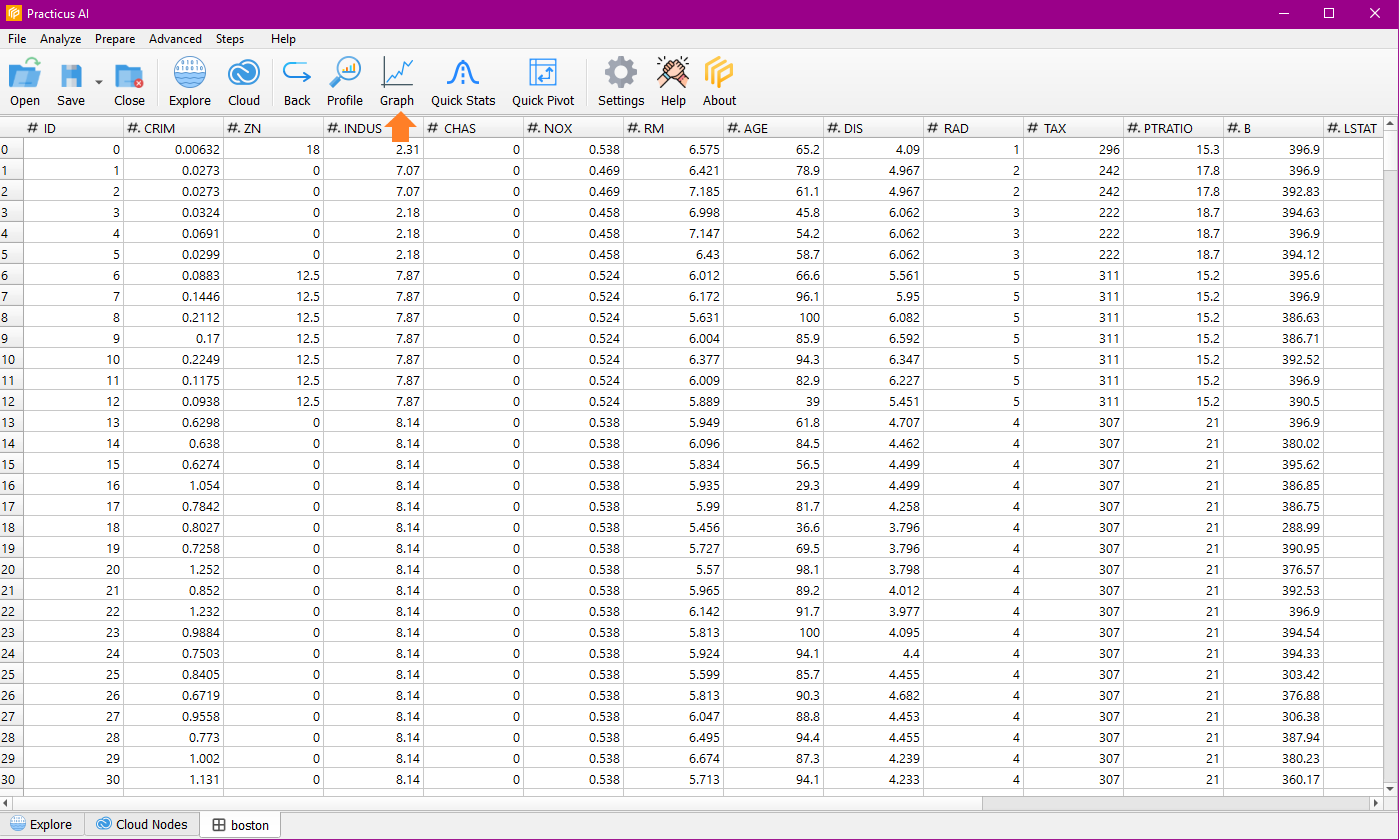The height and width of the screenshot is (840, 1399).
Task: Click the Close folder icon
Action: pos(129,76)
